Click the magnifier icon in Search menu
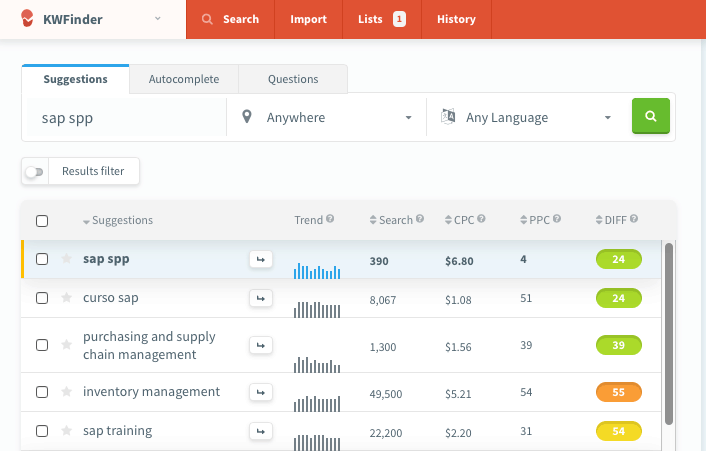This screenshot has width=706, height=451. pos(207,19)
